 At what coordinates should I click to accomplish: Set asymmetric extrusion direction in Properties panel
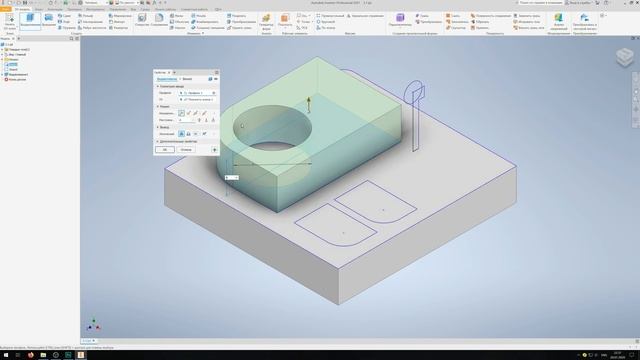click(x=204, y=113)
